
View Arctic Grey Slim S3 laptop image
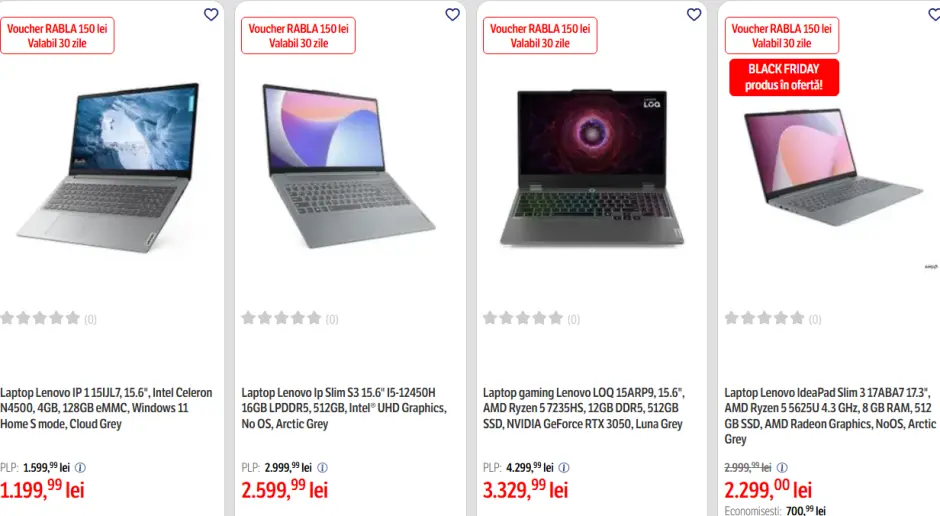[349, 166]
